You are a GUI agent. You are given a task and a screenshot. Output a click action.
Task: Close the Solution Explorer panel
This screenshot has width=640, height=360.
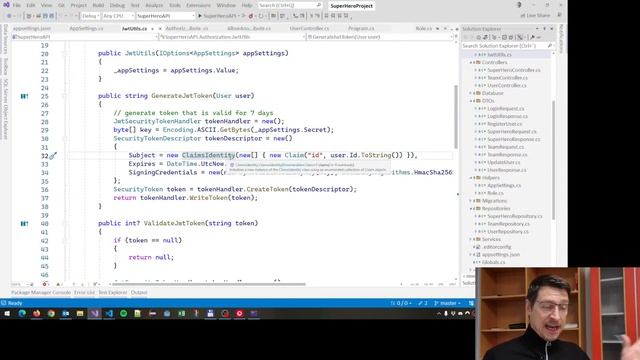(552, 29)
